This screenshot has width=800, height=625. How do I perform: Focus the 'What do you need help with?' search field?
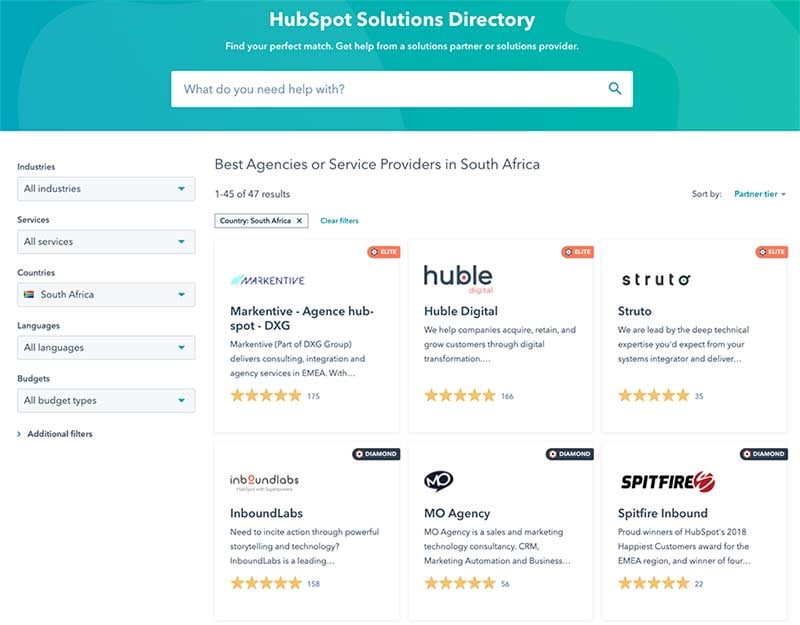tap(402, 89)
